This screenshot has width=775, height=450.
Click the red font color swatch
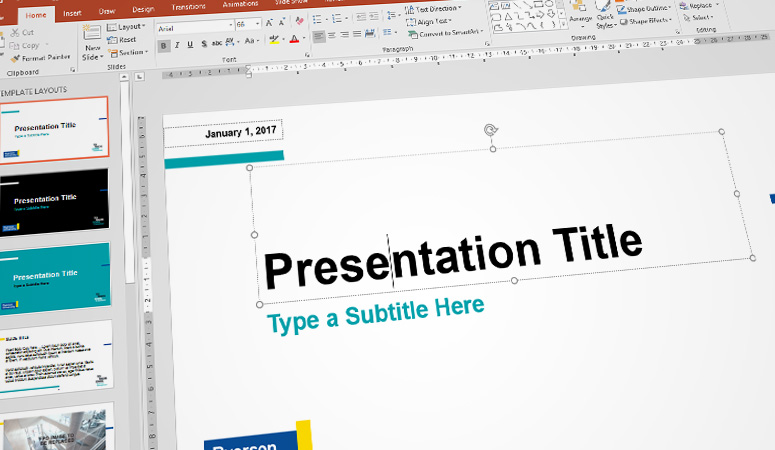point(294,41)
